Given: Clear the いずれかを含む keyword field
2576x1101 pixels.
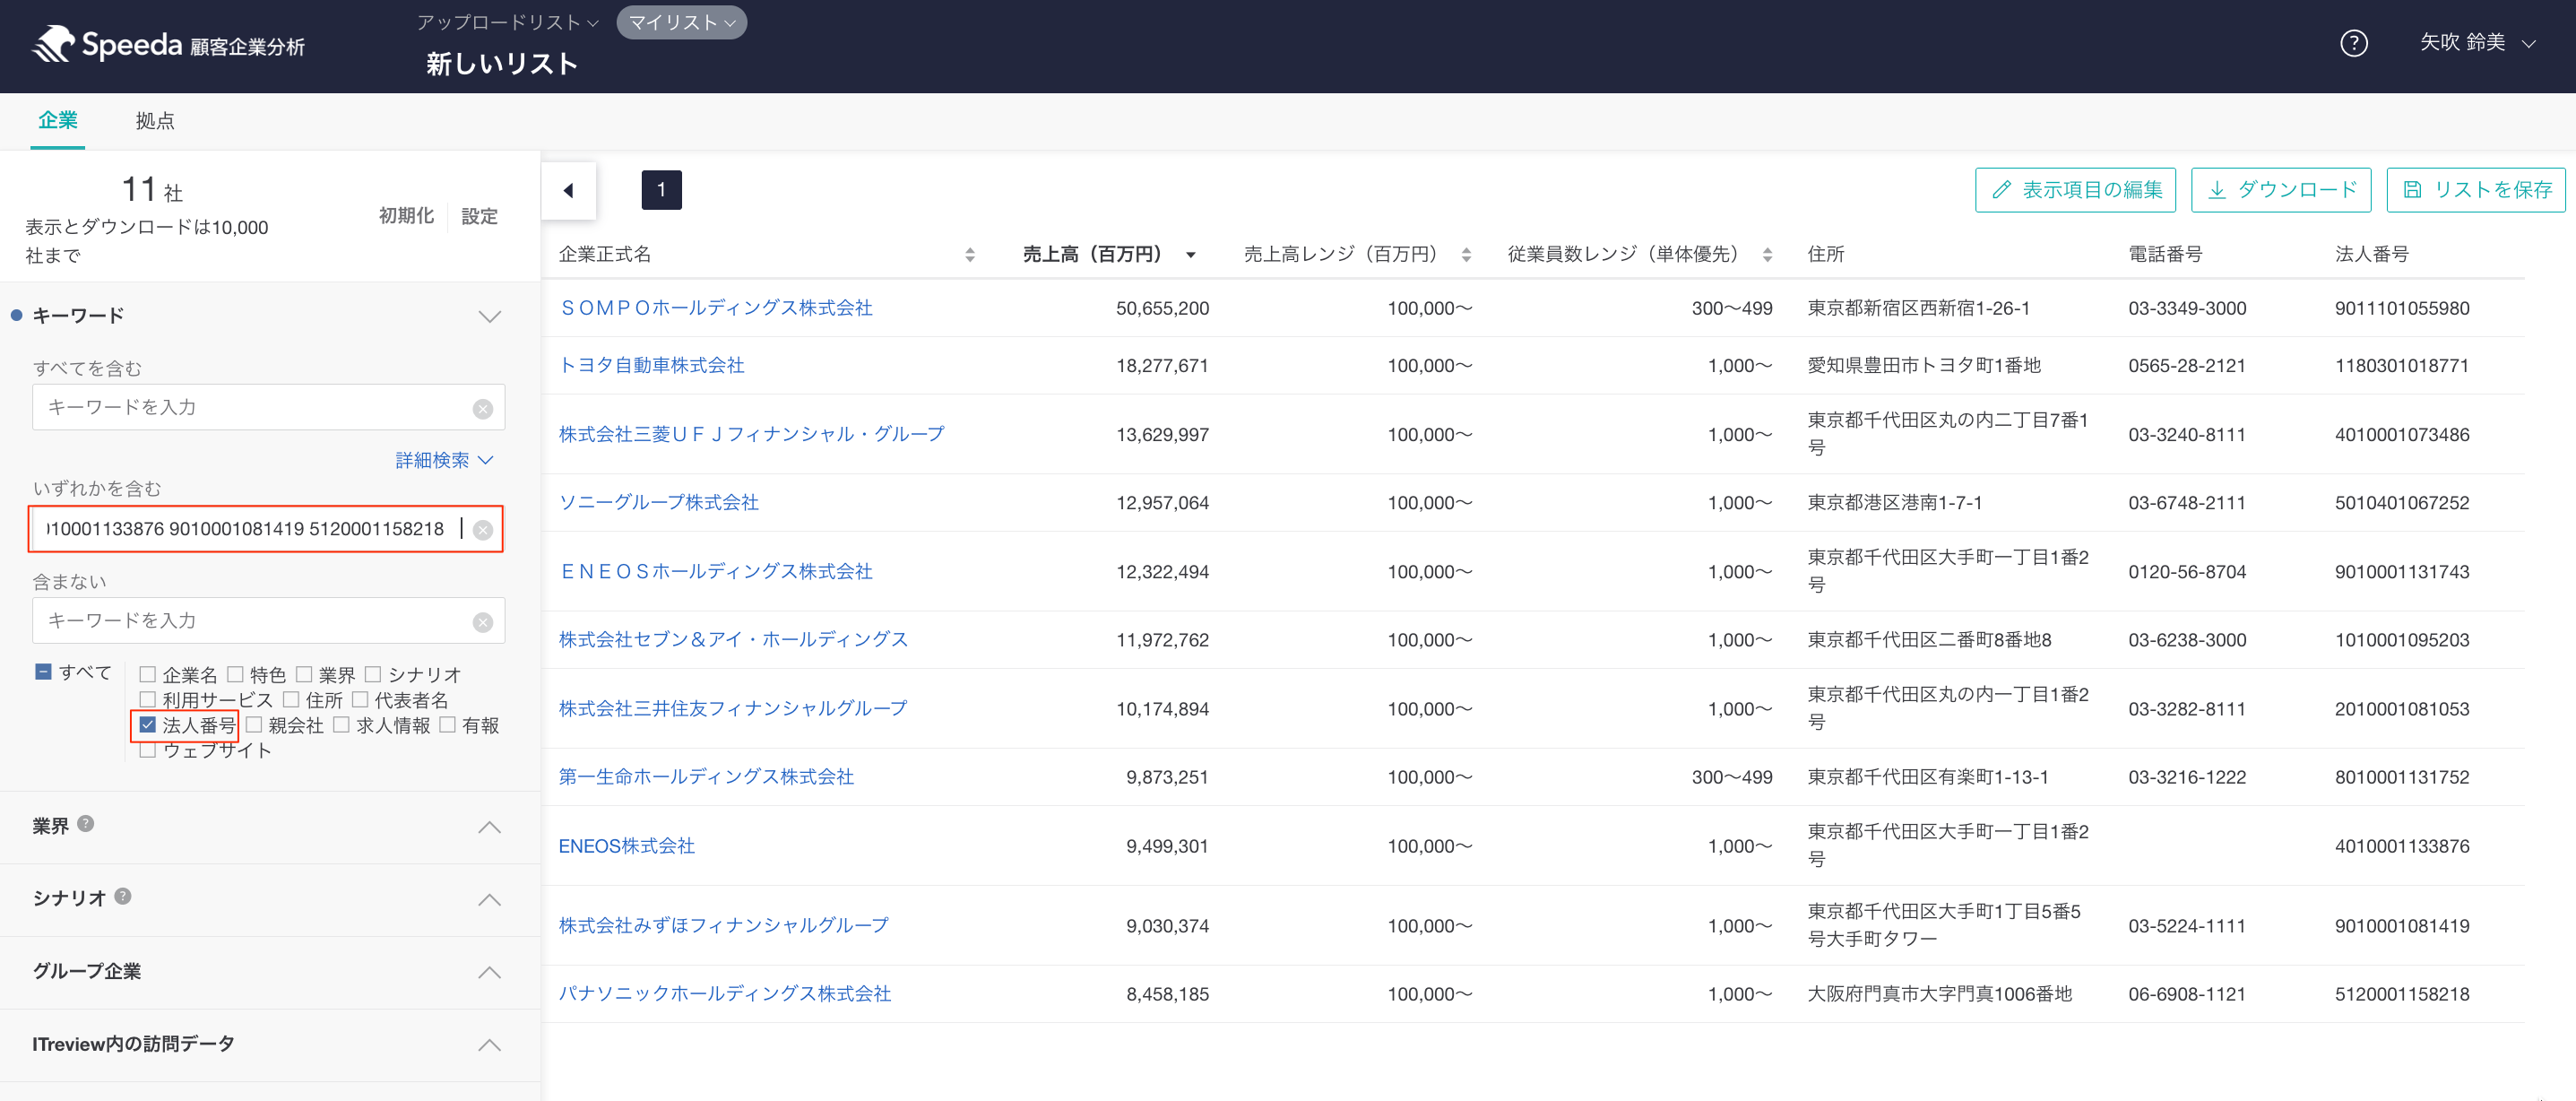Looking at the screenshot, I should coord(483,530).
